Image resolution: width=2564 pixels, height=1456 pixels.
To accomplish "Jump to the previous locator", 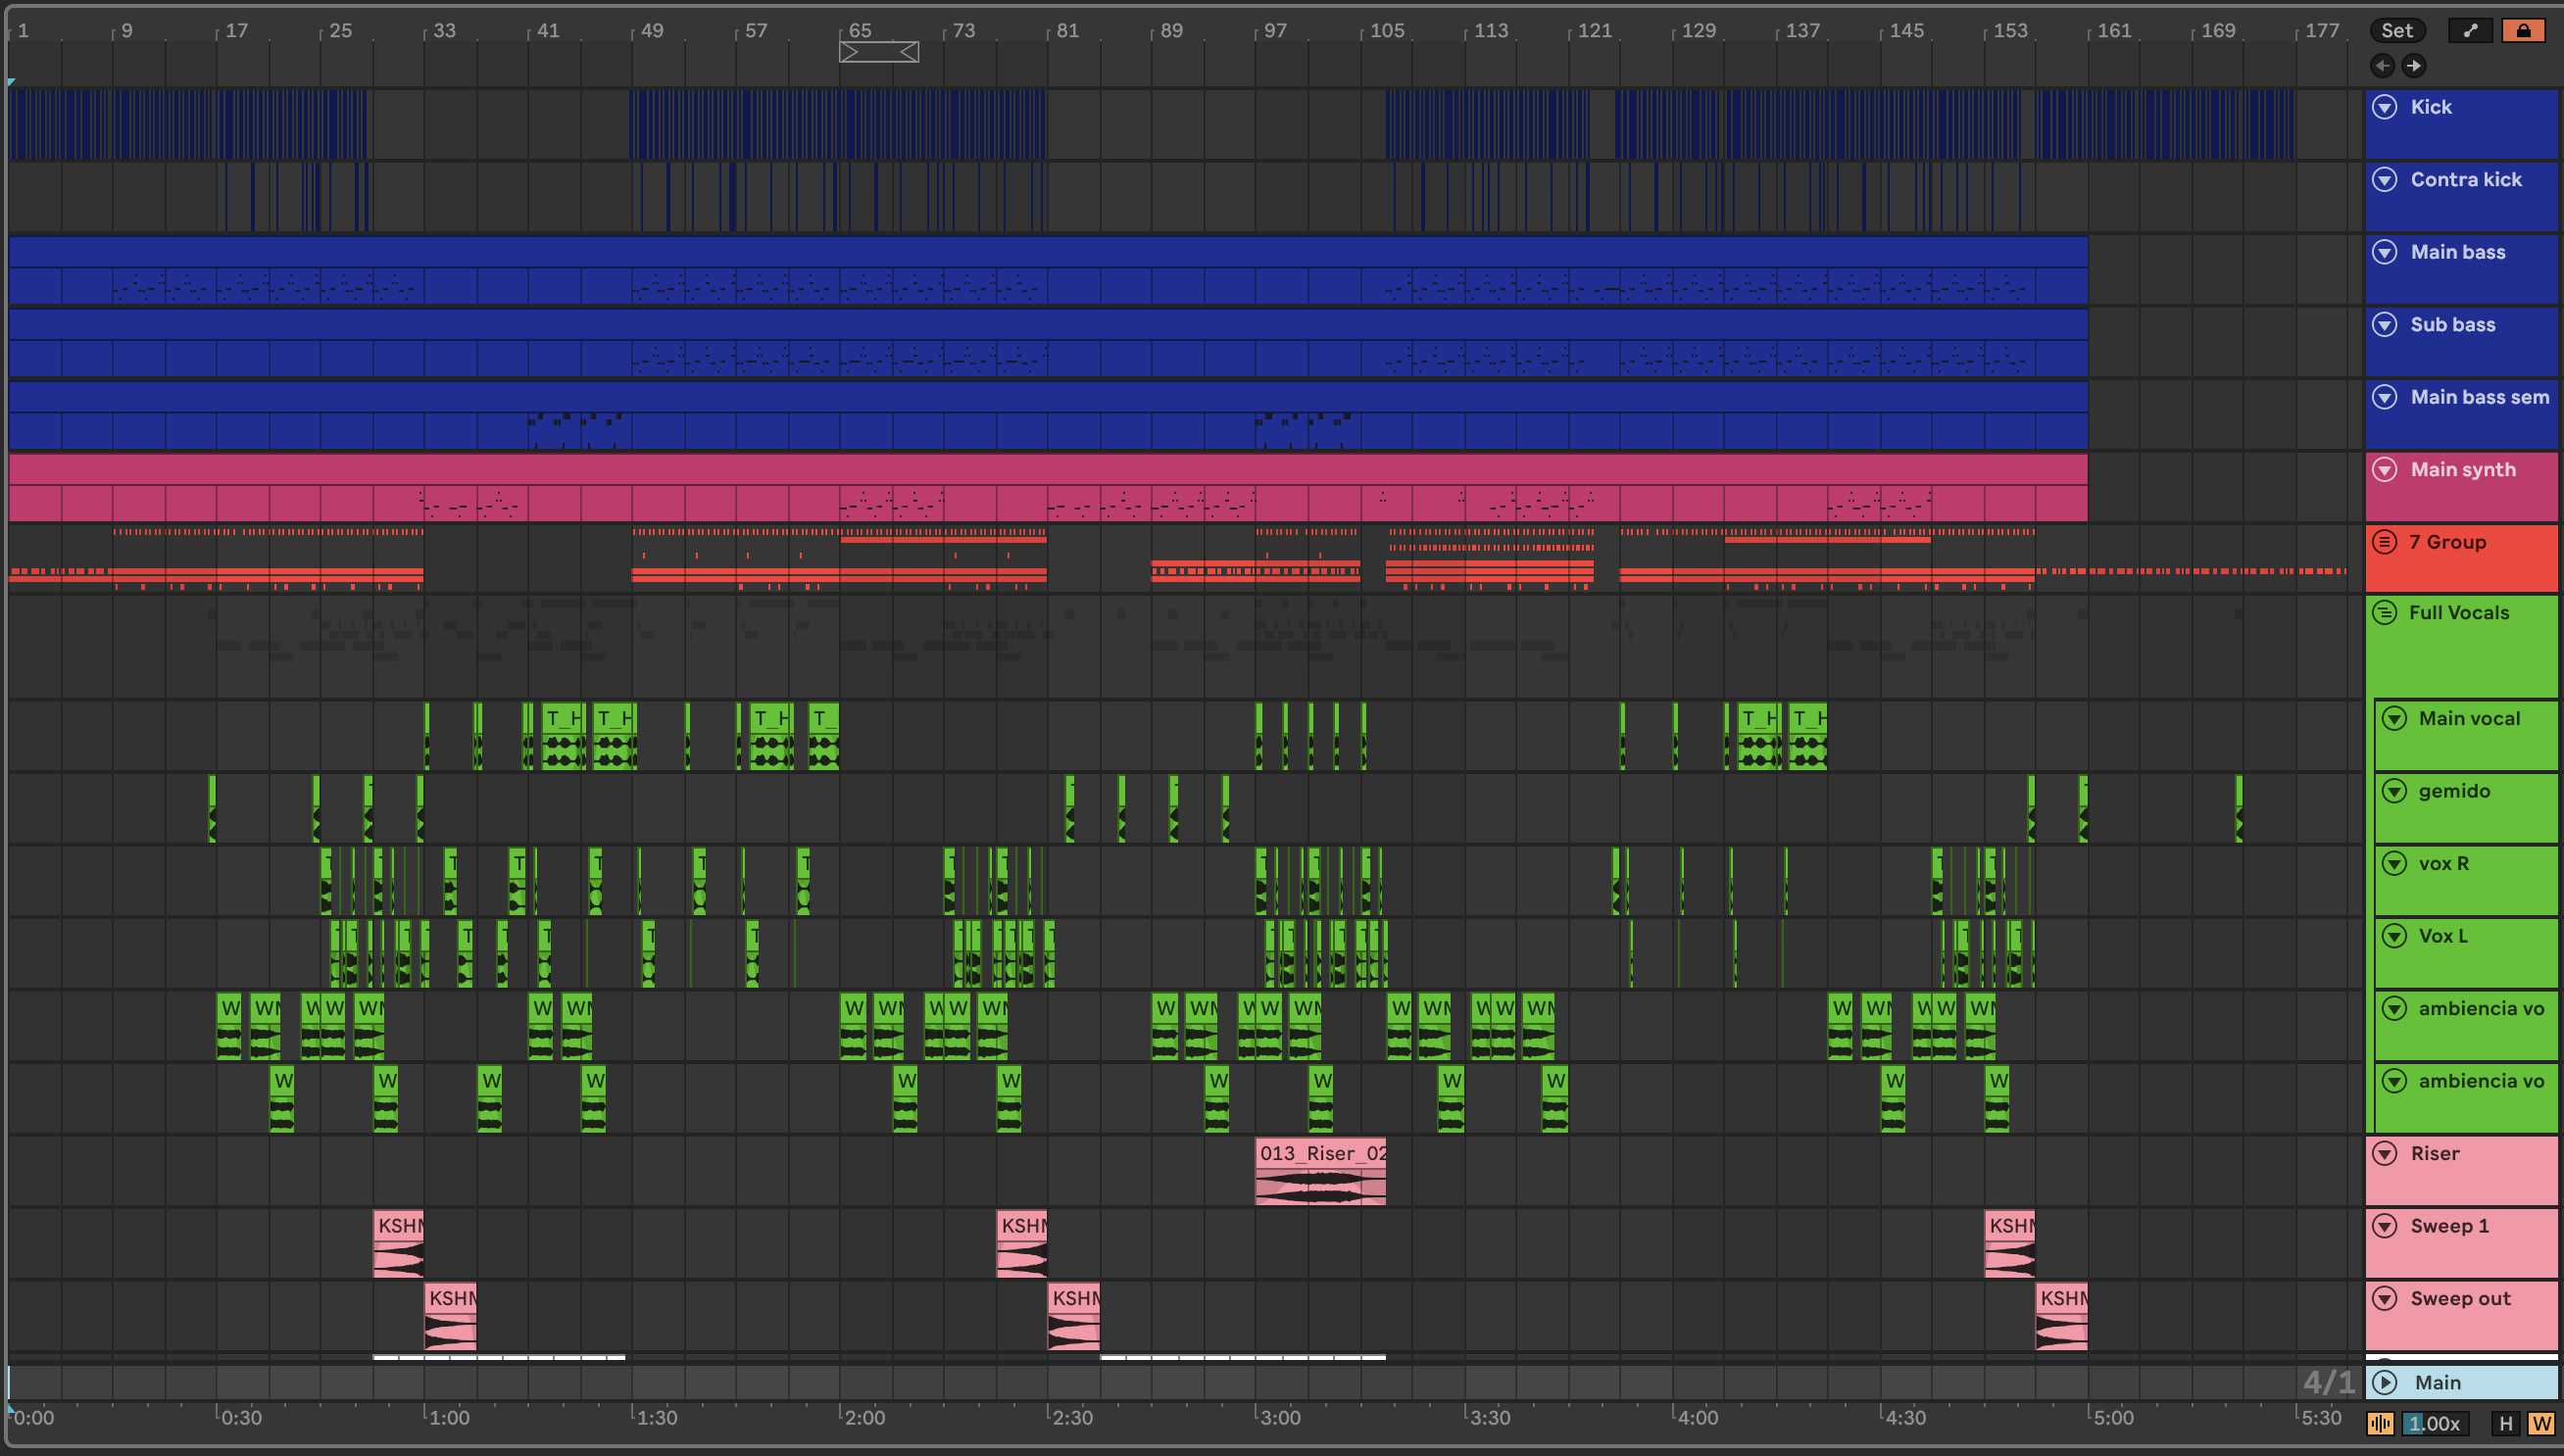I will pyautogui.click(x=2382, y=66).
